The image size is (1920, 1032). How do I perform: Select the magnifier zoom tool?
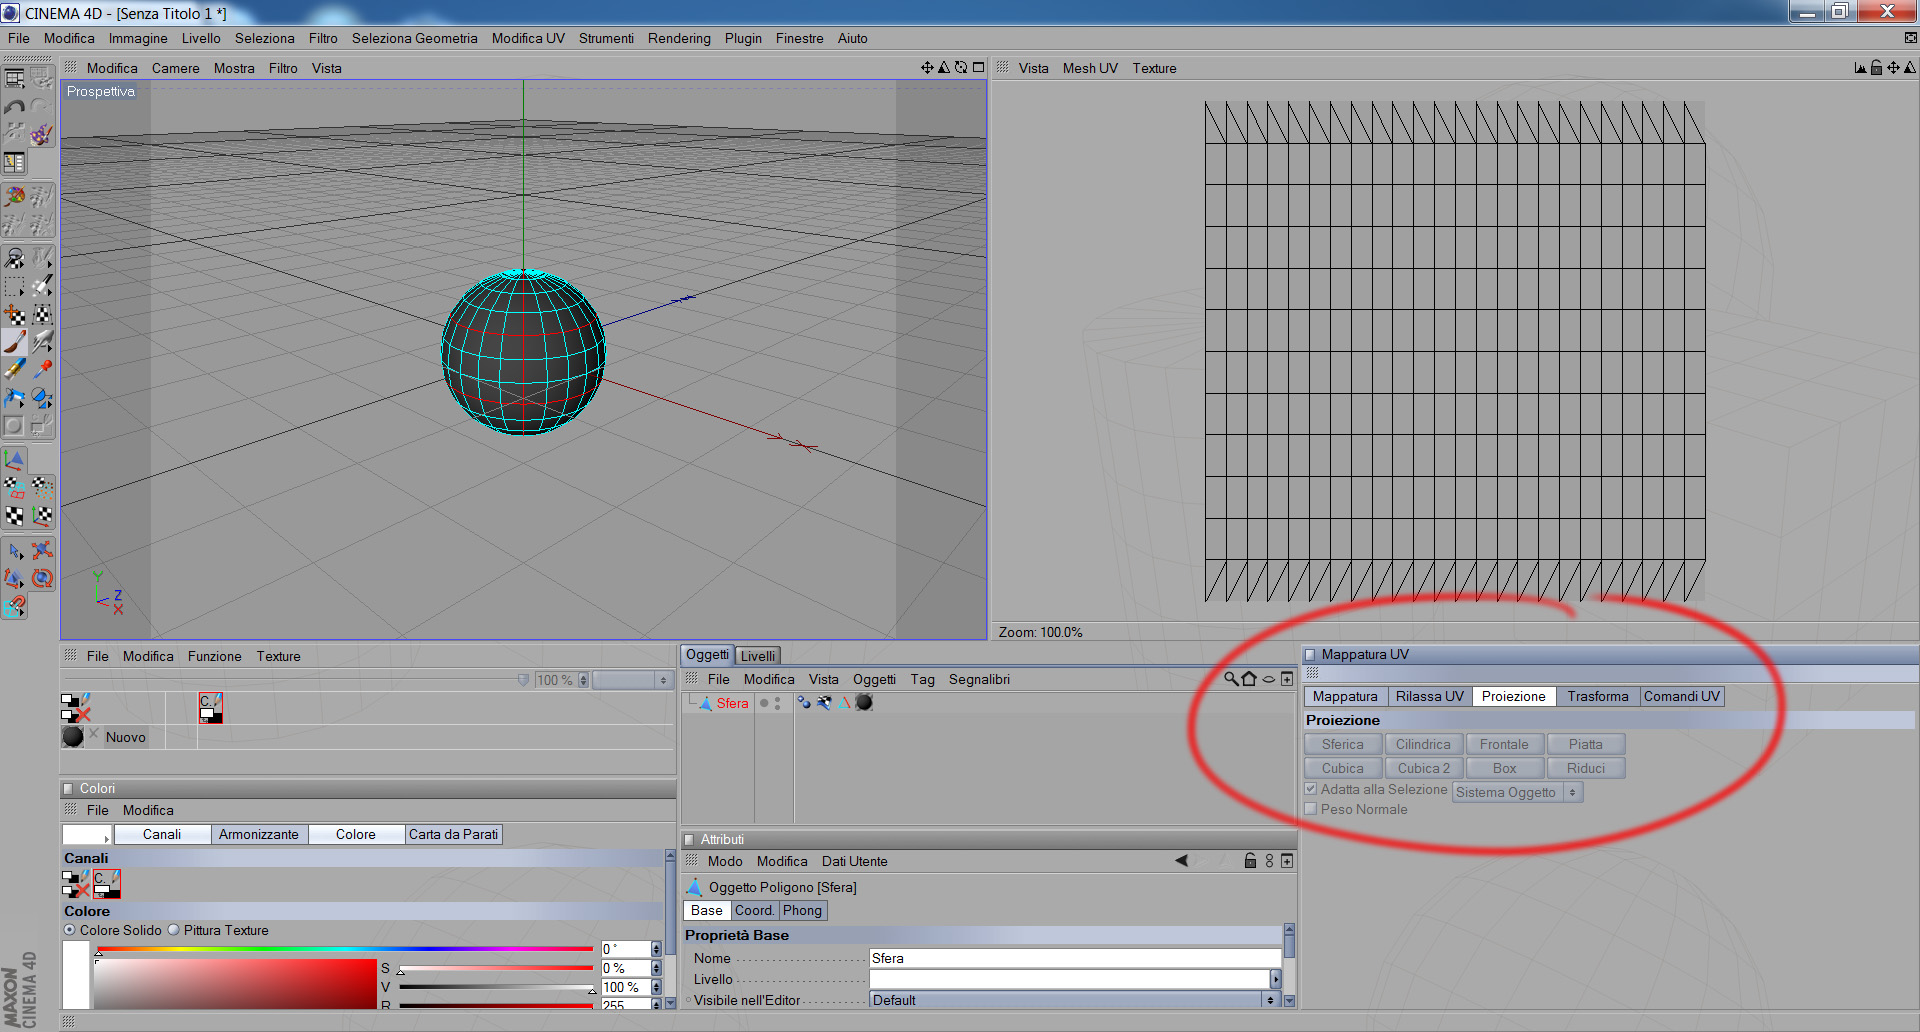(14, 258)
